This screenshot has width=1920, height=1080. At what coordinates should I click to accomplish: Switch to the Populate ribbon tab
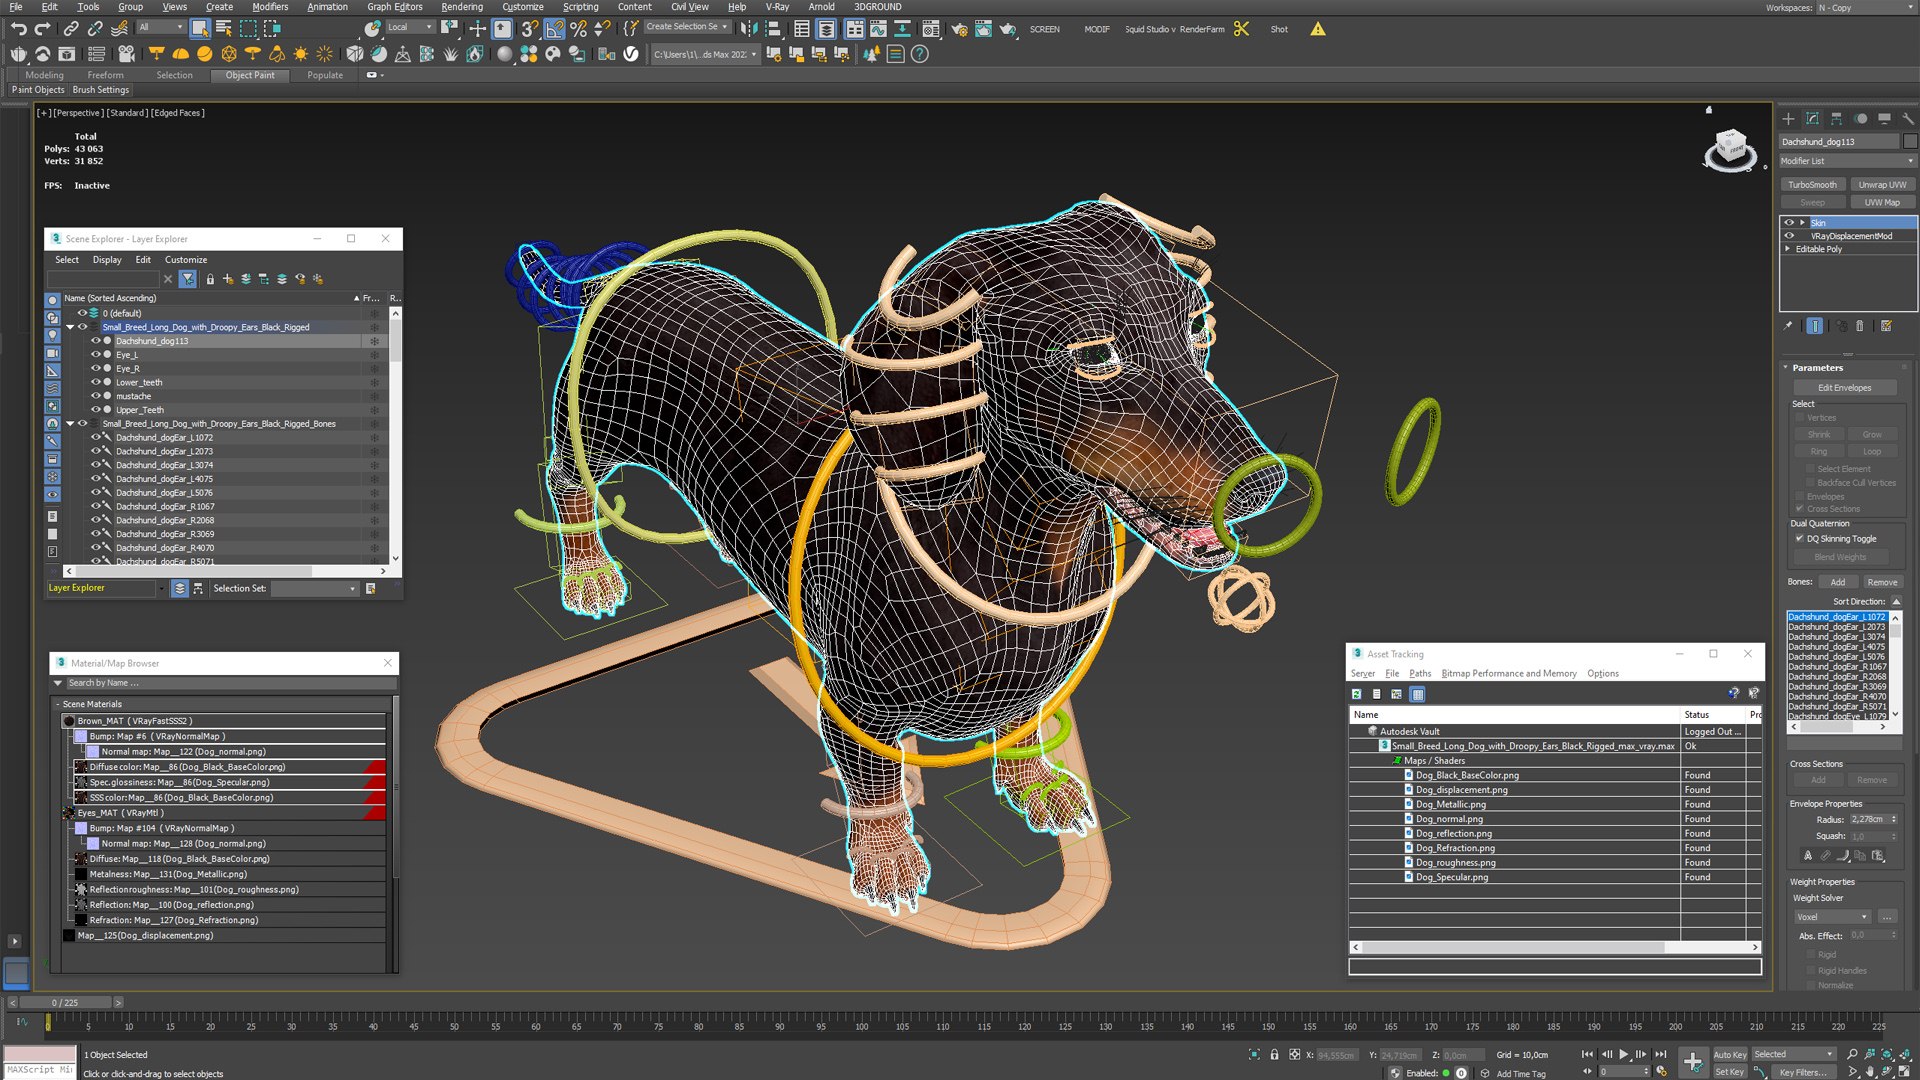tap(325, 75)
